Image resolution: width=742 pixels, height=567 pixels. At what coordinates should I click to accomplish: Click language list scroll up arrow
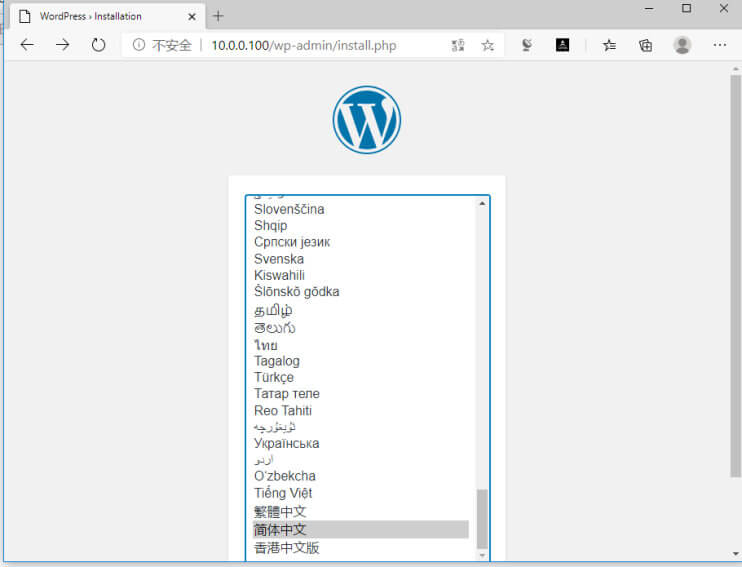(x=482, y=203)
